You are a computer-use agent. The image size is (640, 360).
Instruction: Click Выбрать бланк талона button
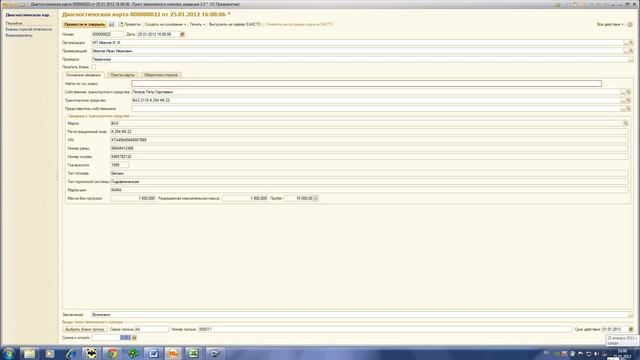click(85, 329)
